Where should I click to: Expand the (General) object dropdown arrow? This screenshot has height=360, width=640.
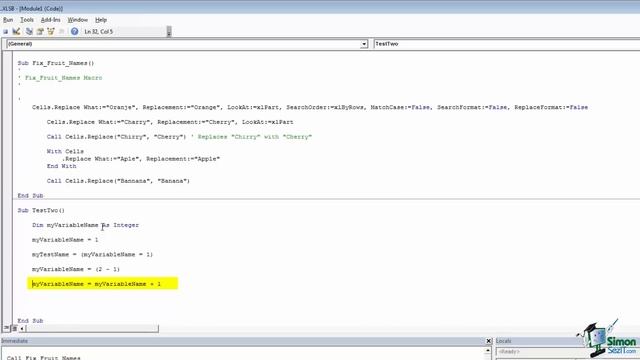[364, 44]
